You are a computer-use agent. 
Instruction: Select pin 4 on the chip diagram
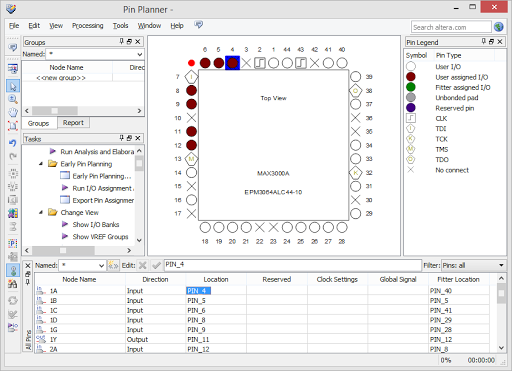pyautogui.click(x=232, y=63)
